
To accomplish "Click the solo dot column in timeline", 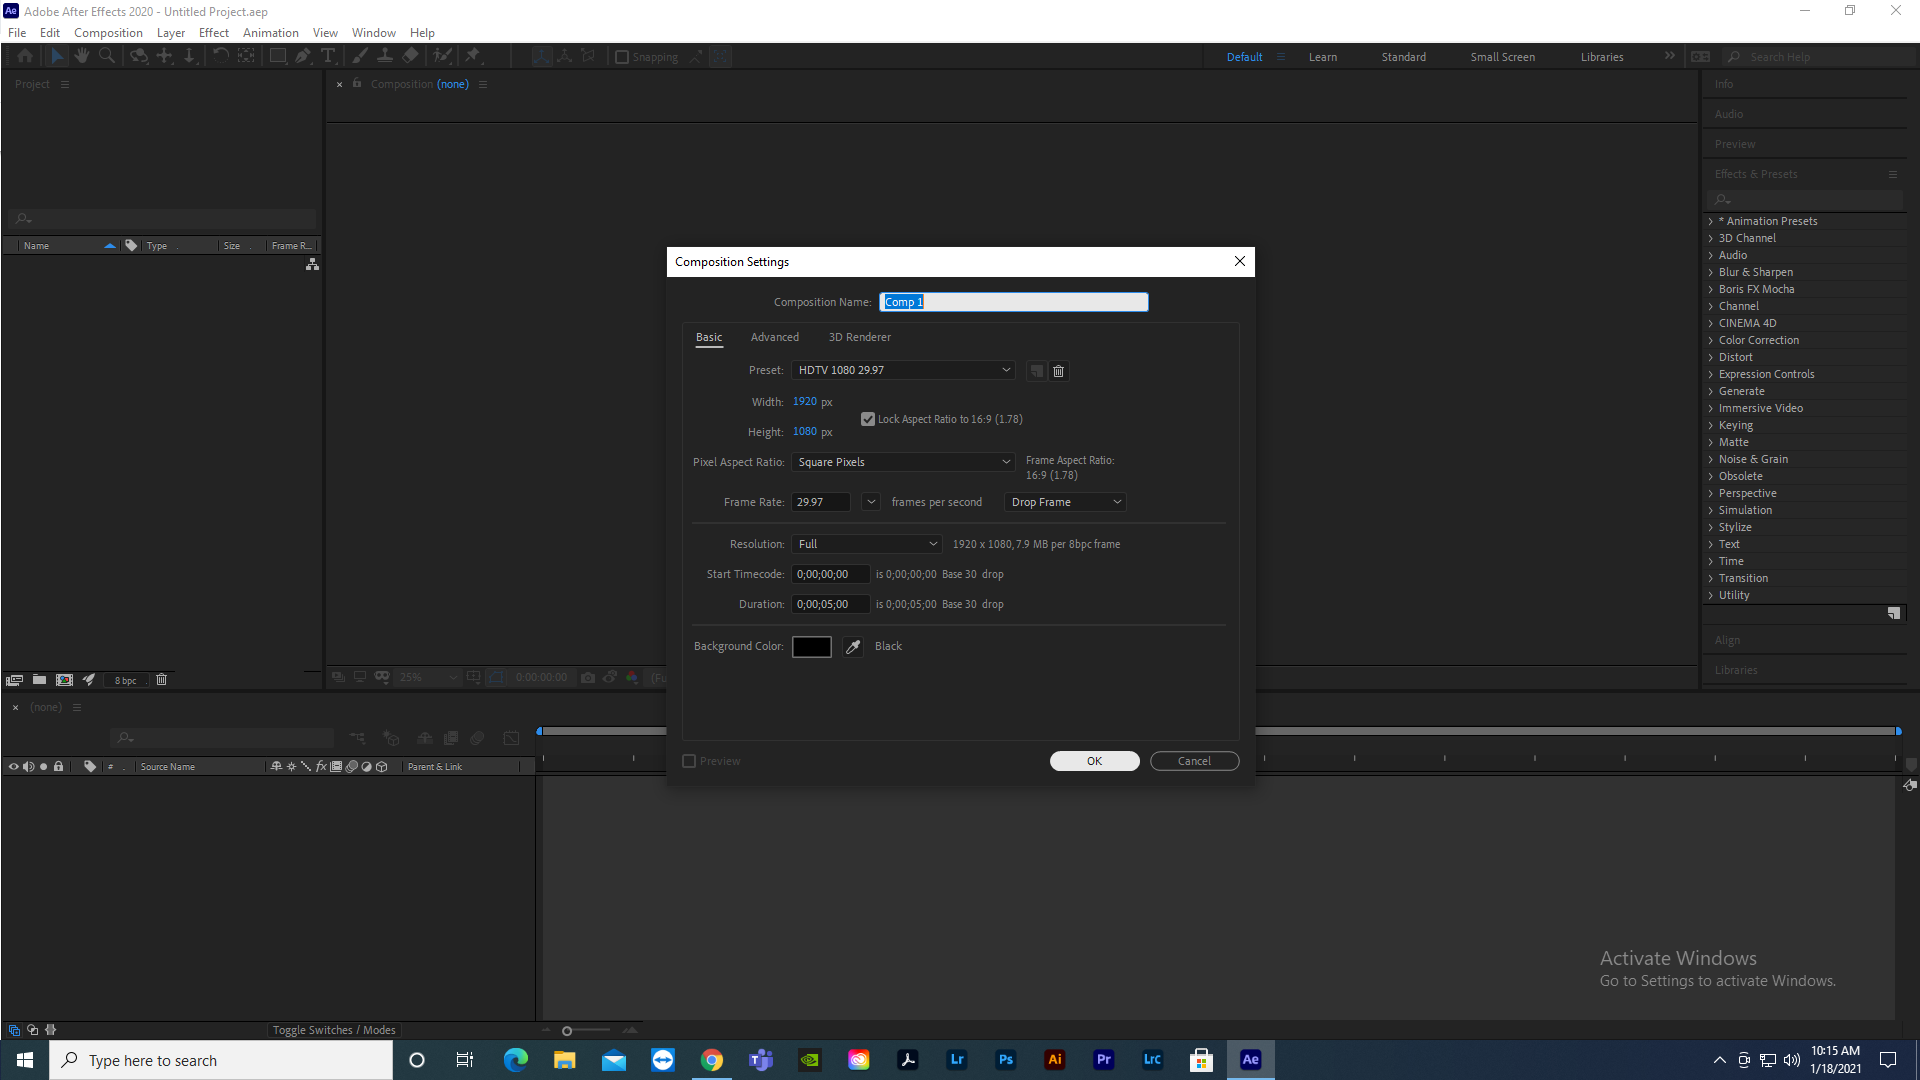I will 43,767.
